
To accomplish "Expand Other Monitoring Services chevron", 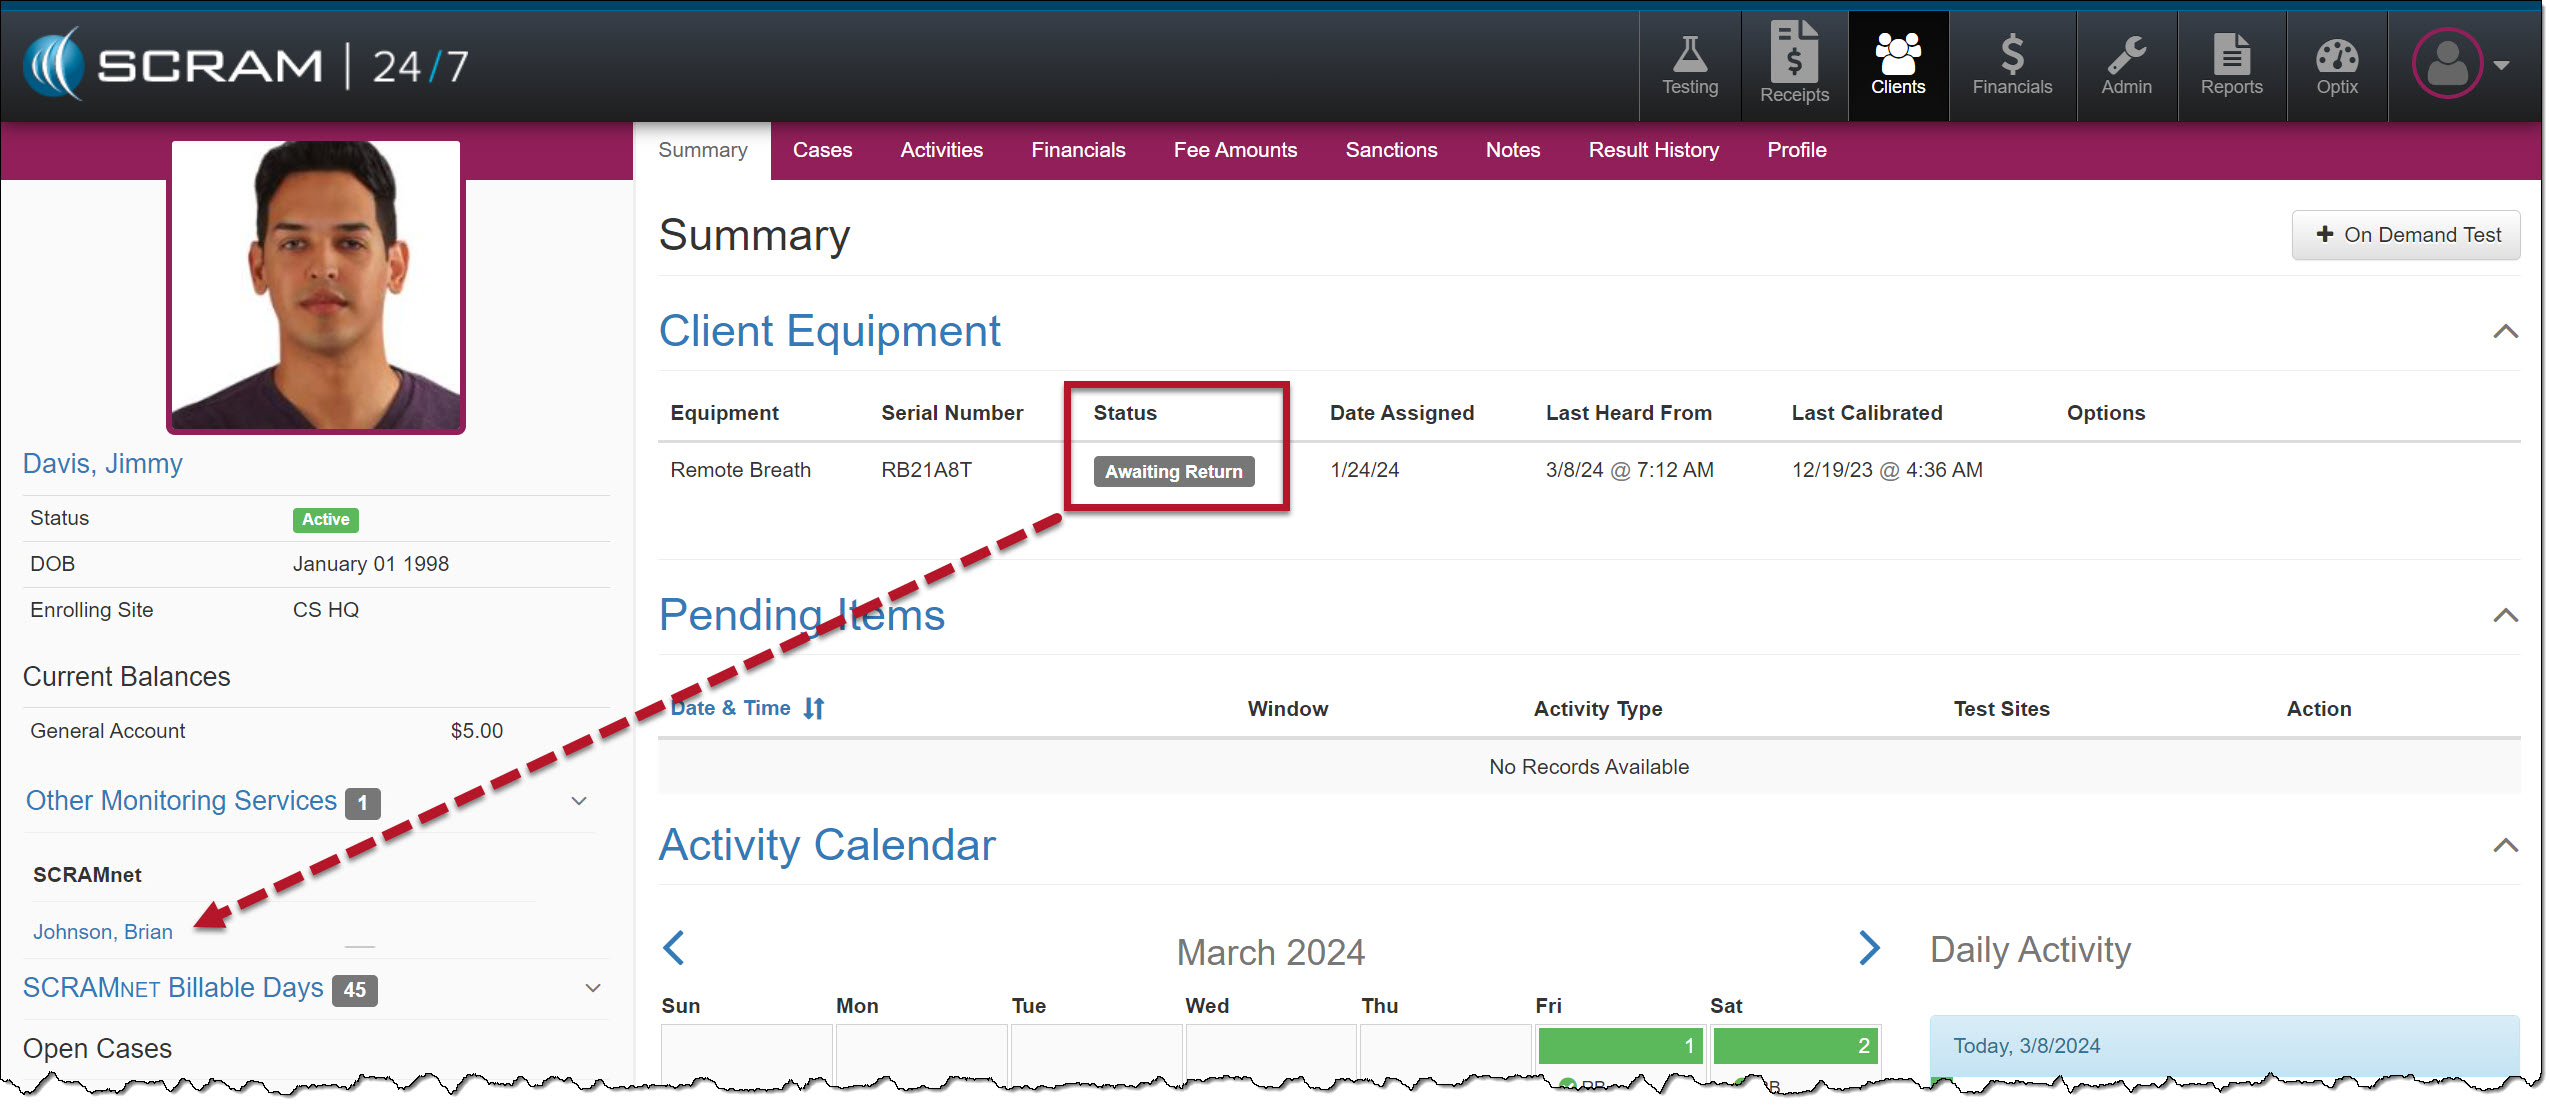I will [x=578, y=801].
